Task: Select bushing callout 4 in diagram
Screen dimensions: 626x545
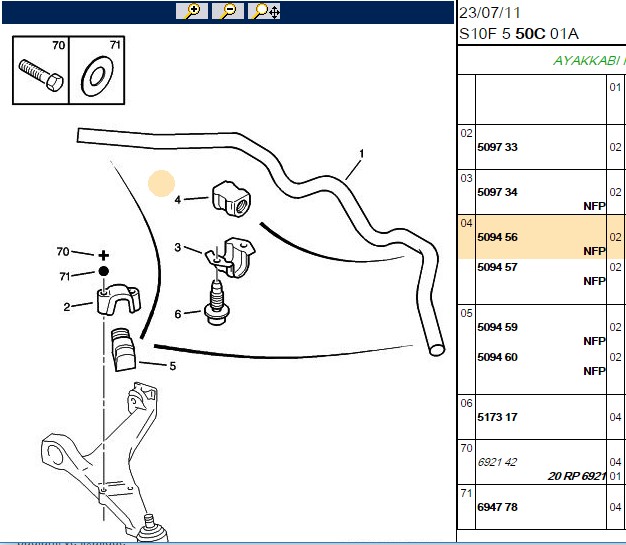Action: pos(178,200)
